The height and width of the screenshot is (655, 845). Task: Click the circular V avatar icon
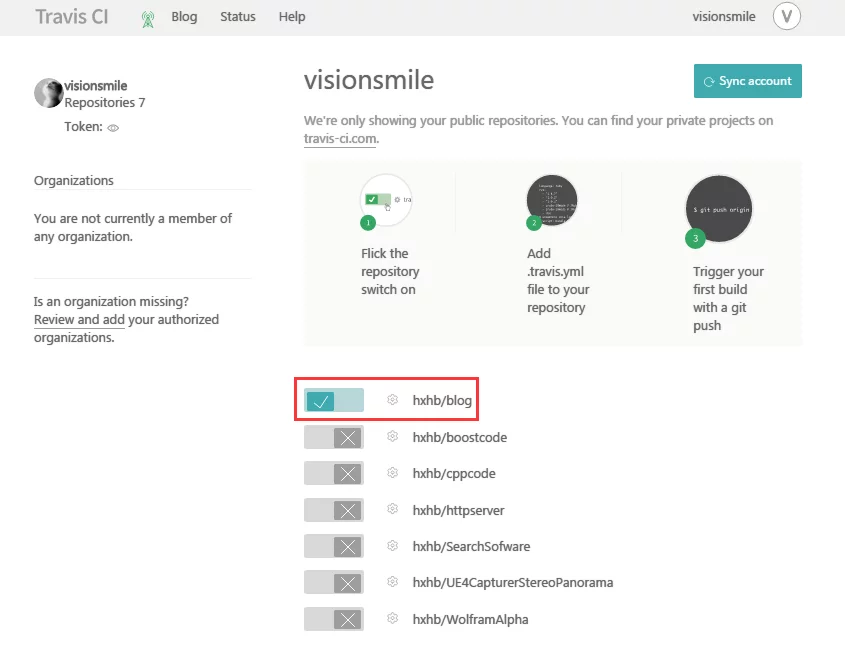[787, 16]
